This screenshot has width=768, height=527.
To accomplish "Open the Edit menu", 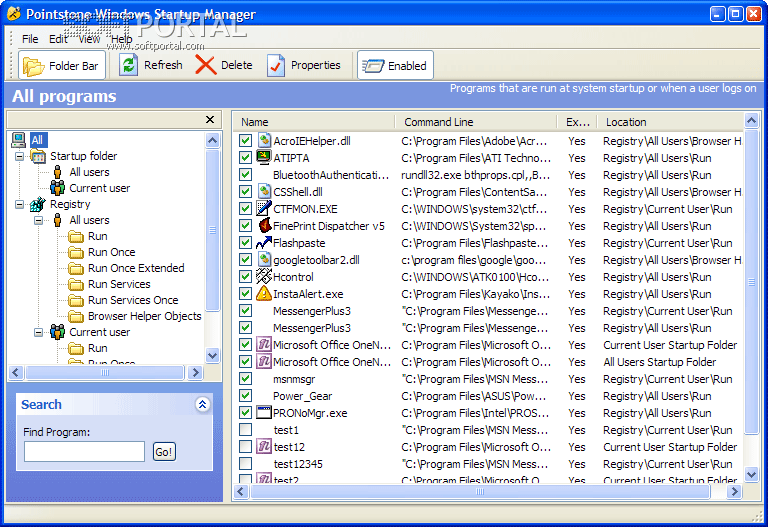I will coord(58,39).
